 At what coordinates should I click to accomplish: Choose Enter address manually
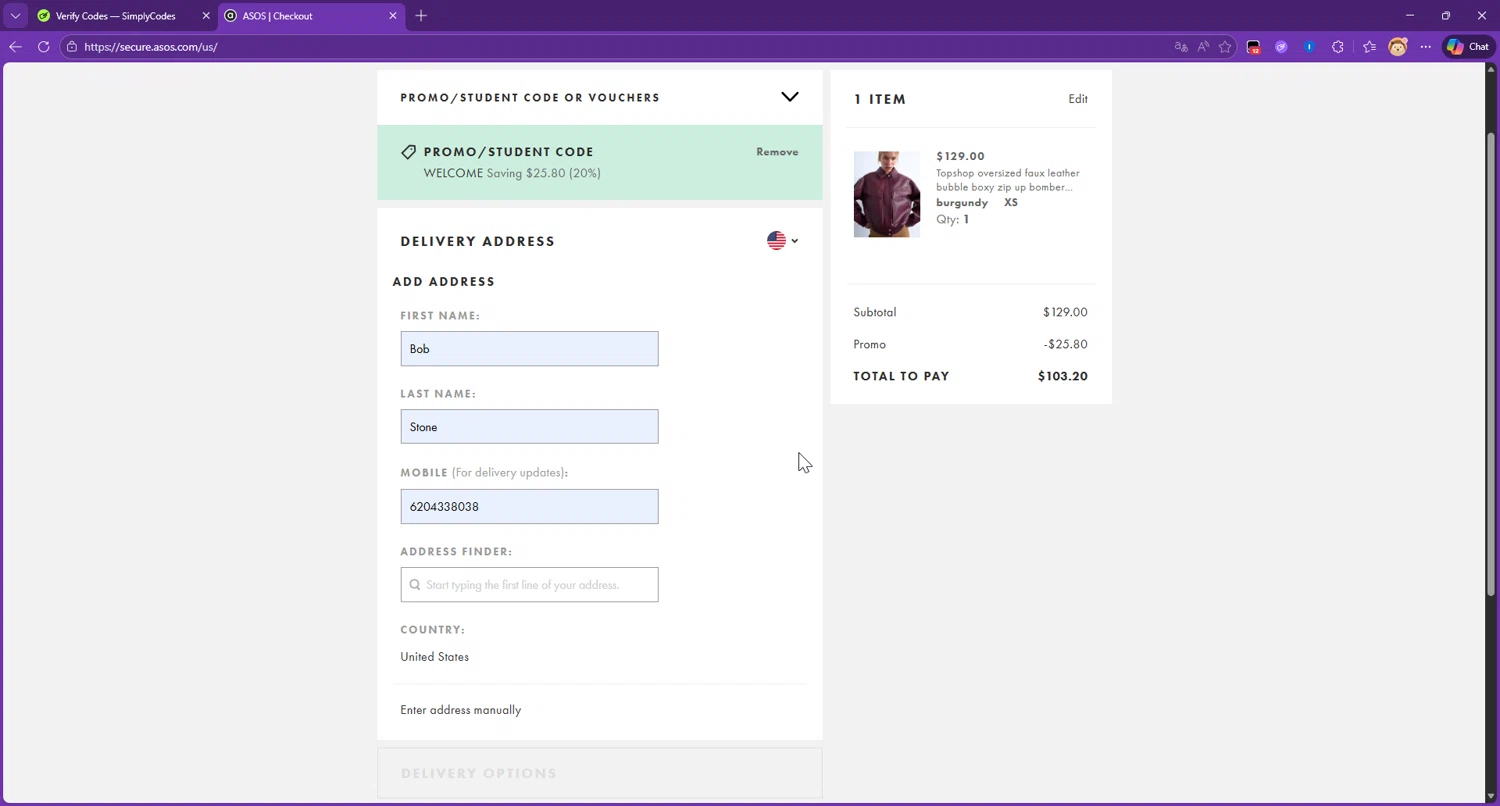click(x=461, y=710)
